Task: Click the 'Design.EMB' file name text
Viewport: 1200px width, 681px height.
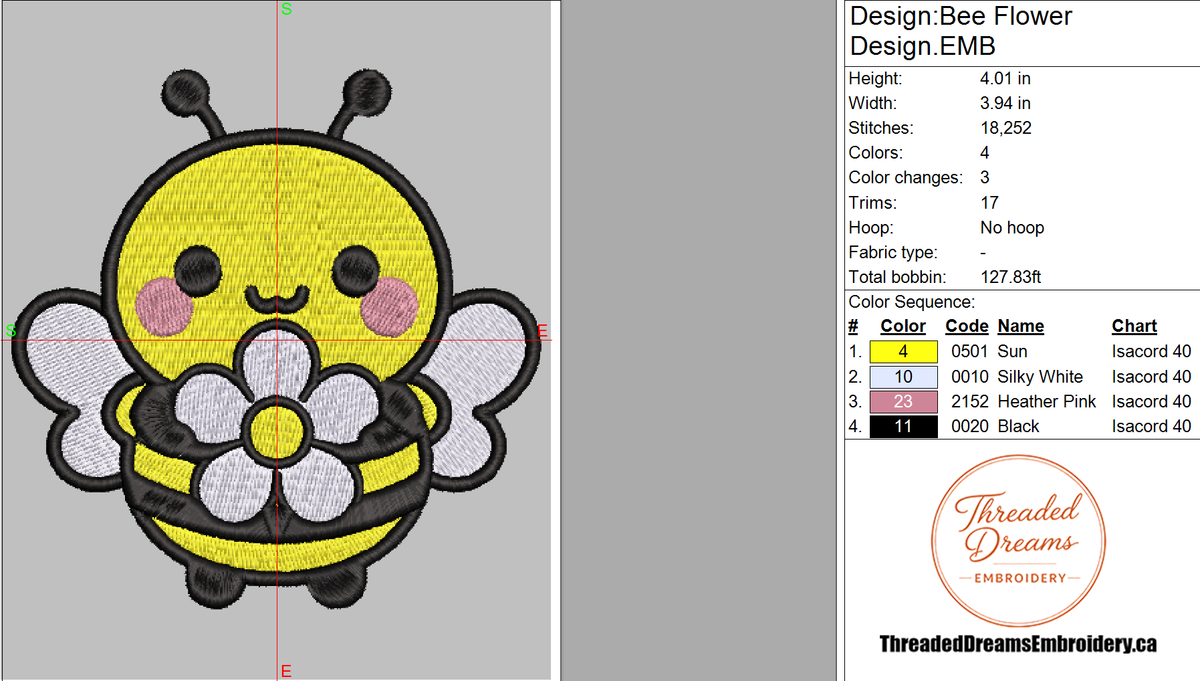Action: 923,47
